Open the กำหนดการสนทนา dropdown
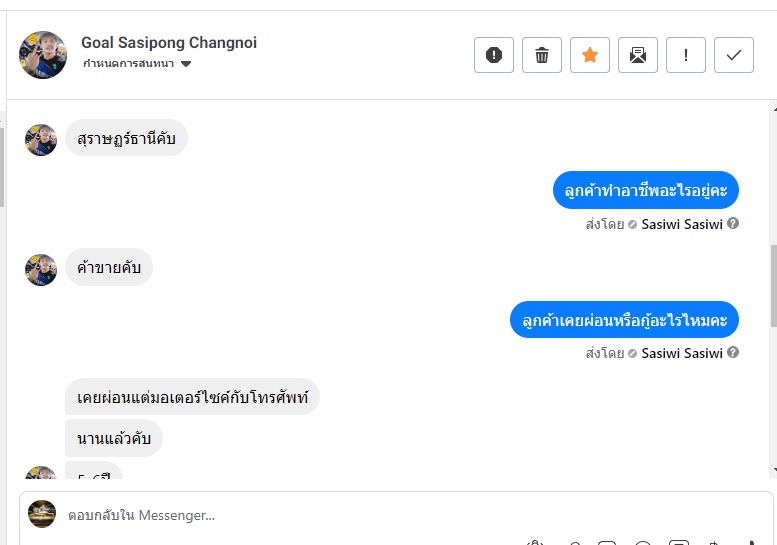The height and width of the screenshot is (545, 777). [x=137, y=64]
